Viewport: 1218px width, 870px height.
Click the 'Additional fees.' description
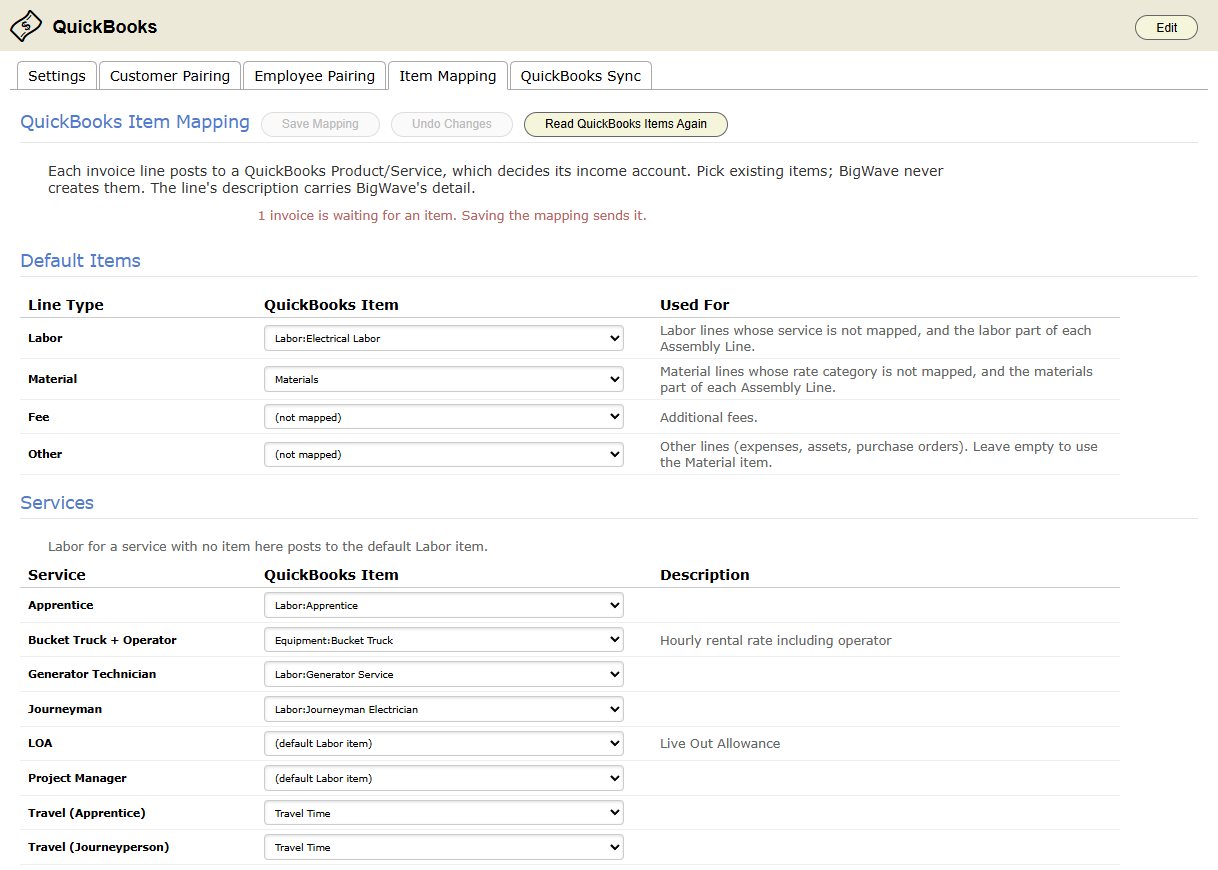tap(709, 418)
